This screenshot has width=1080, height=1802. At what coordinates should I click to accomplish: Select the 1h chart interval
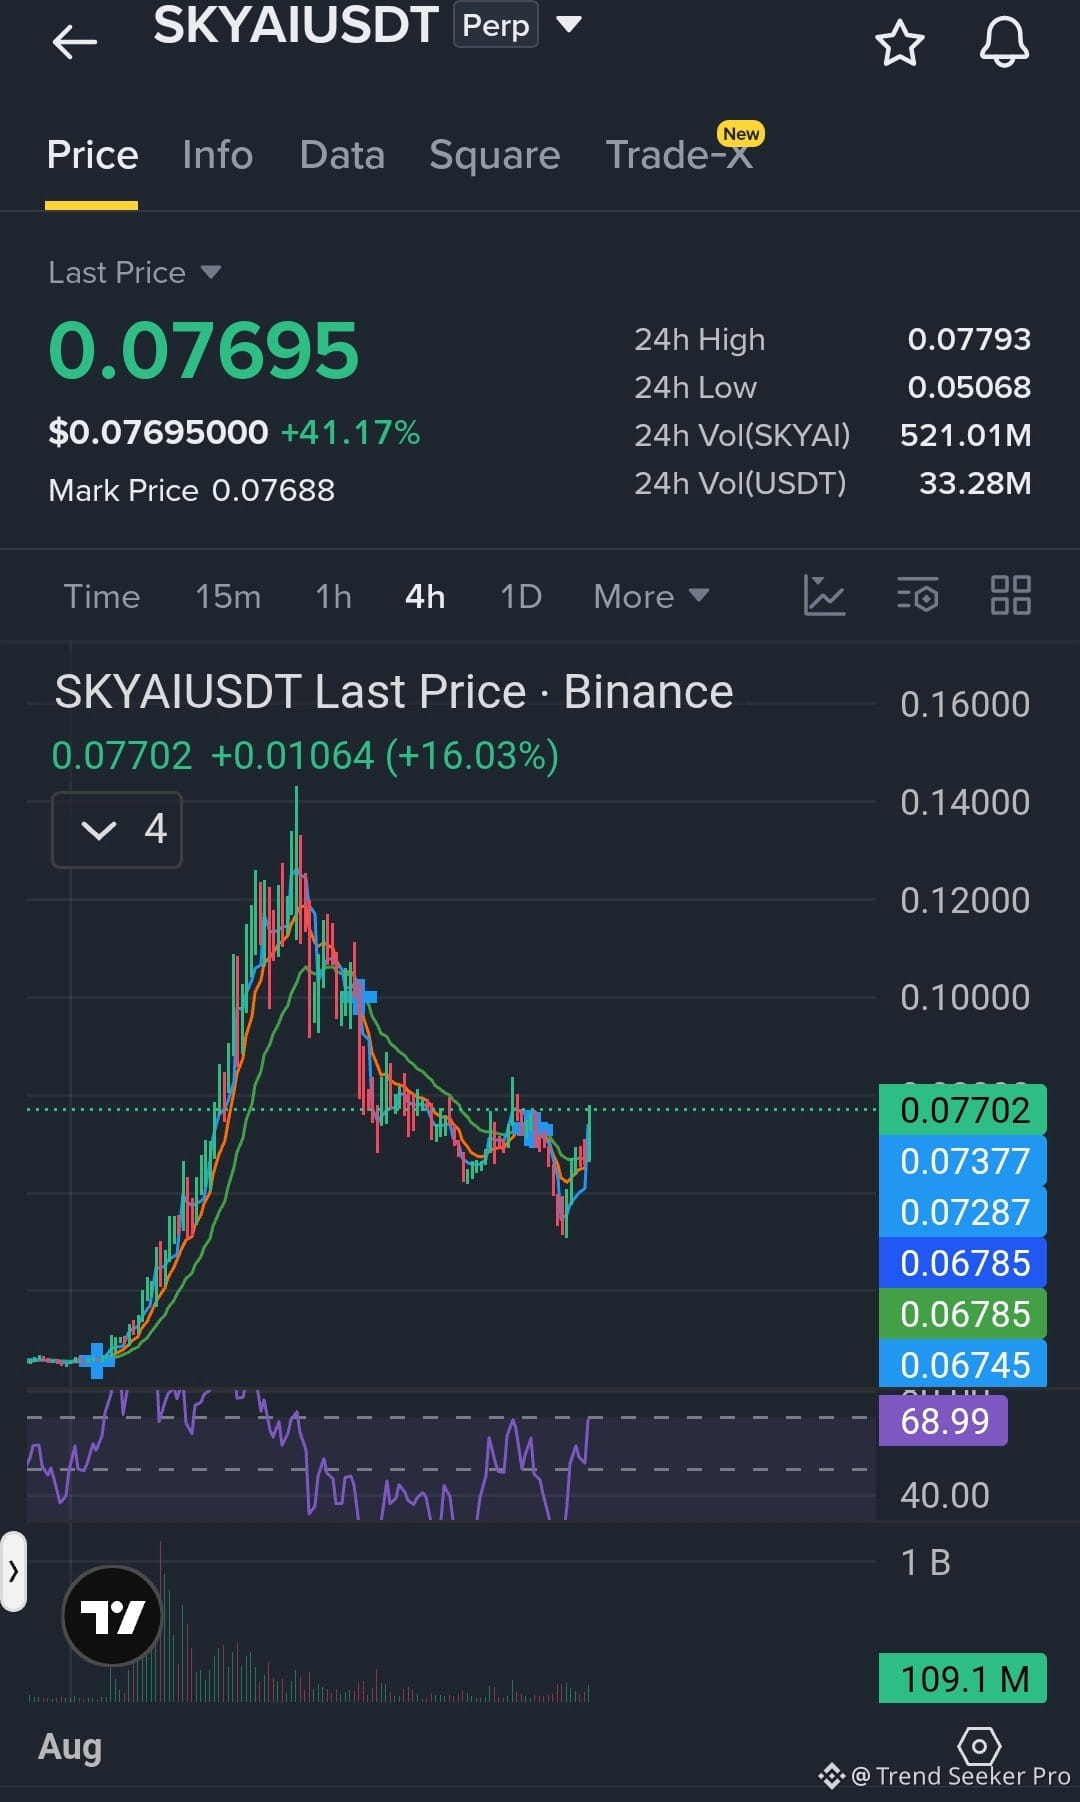(333, 596)
